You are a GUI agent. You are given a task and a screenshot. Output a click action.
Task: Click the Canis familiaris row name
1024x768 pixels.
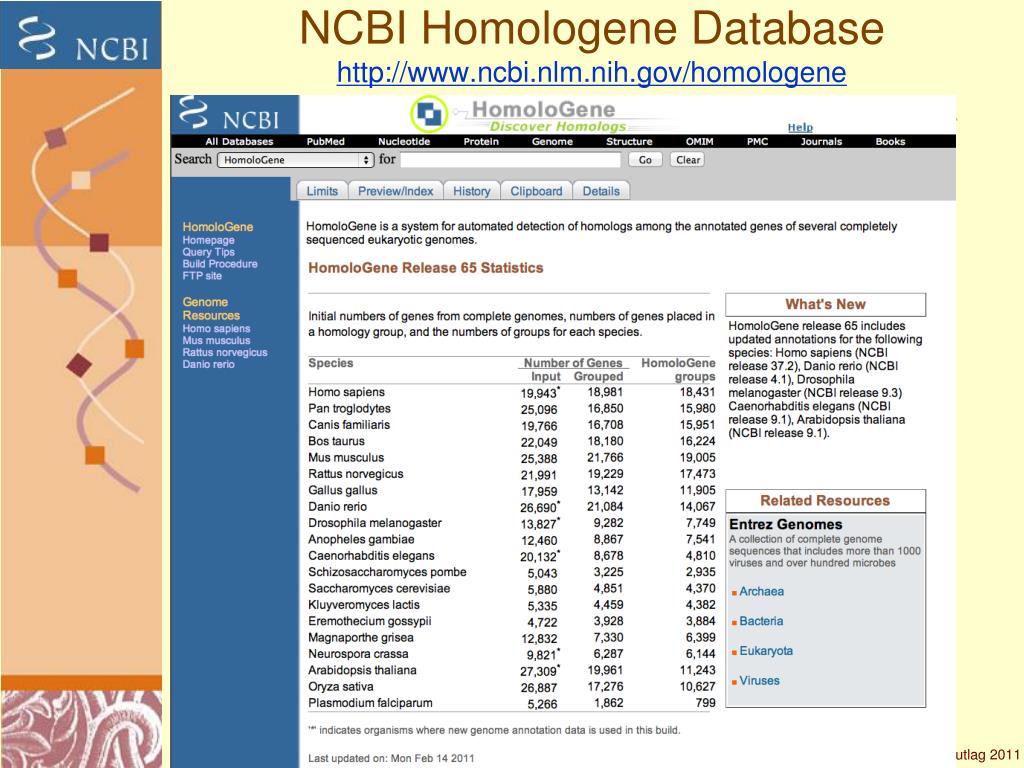349,424
